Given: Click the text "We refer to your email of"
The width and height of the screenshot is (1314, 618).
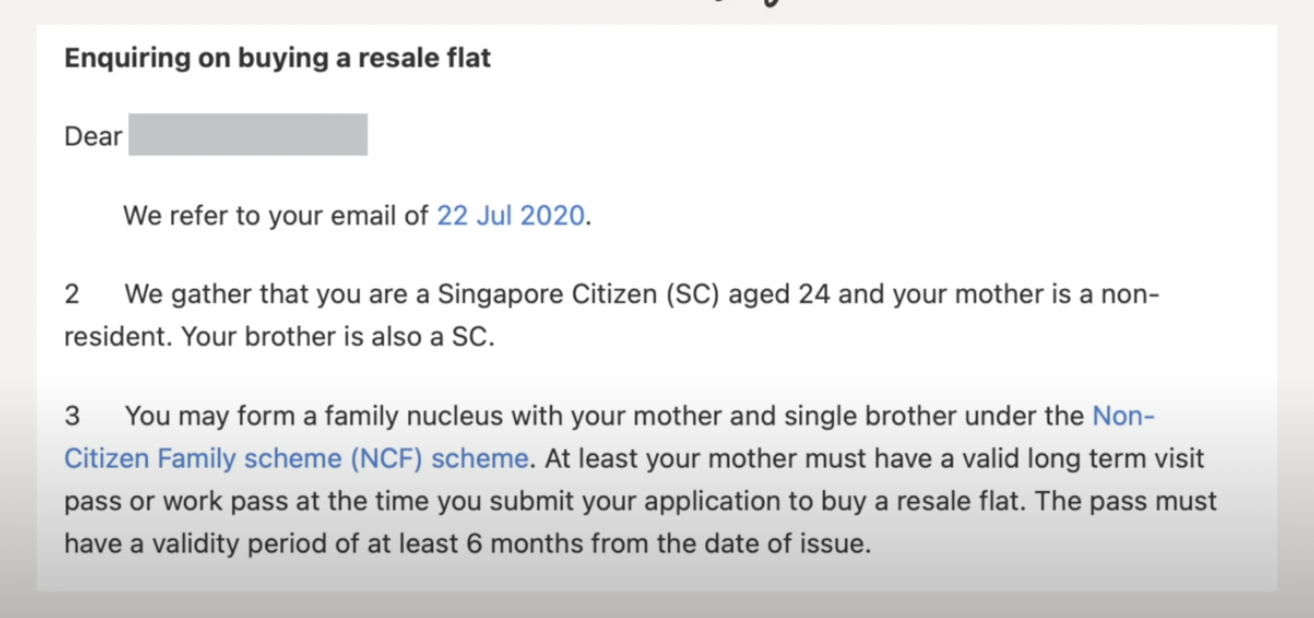Looking at the screenshot, I should point(276,216).
